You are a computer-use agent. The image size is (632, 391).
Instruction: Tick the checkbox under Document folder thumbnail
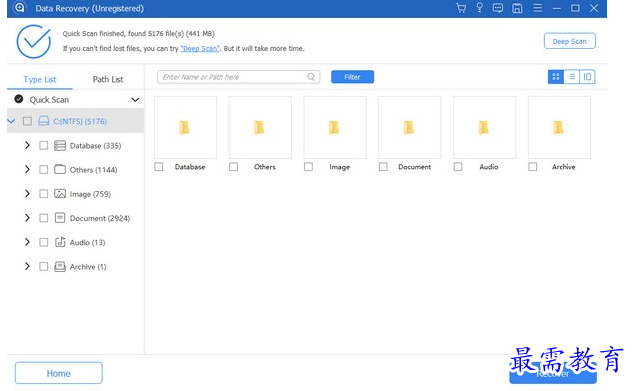(383, 166)
